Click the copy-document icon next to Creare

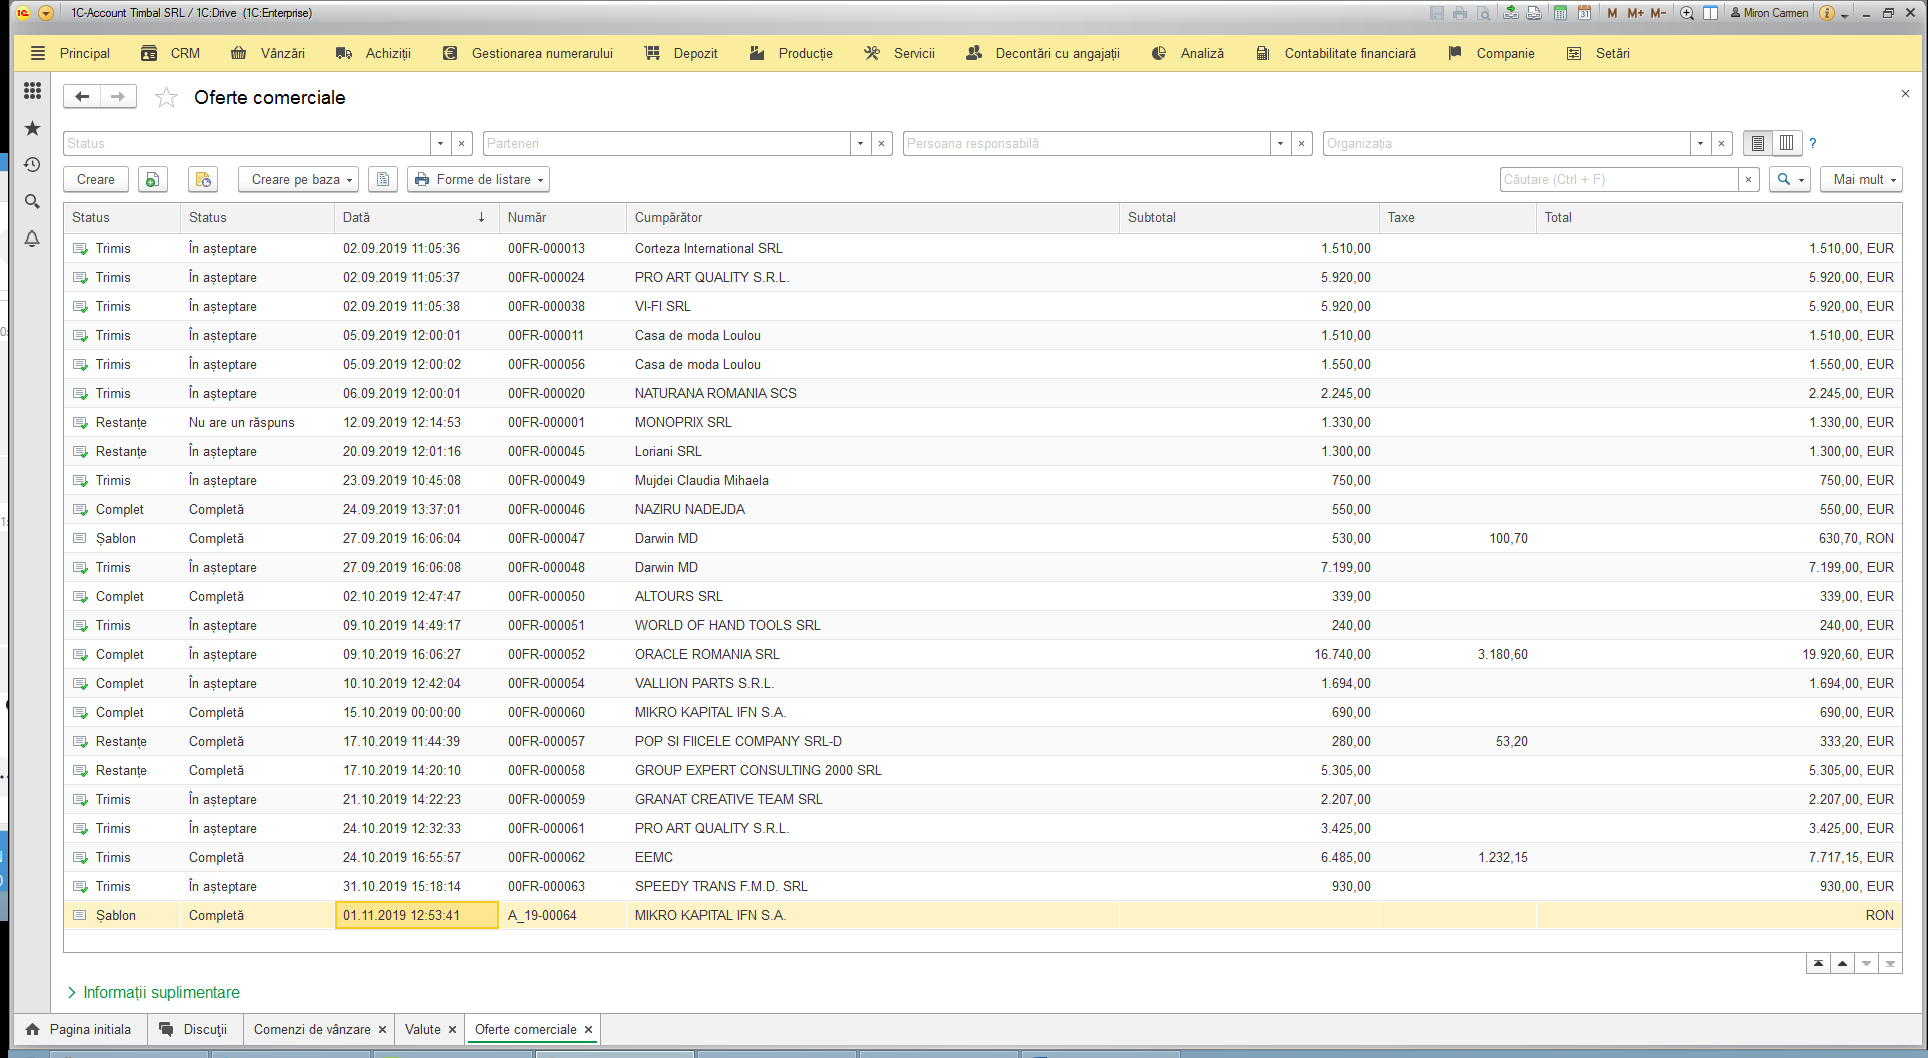[x=152, y=180]
